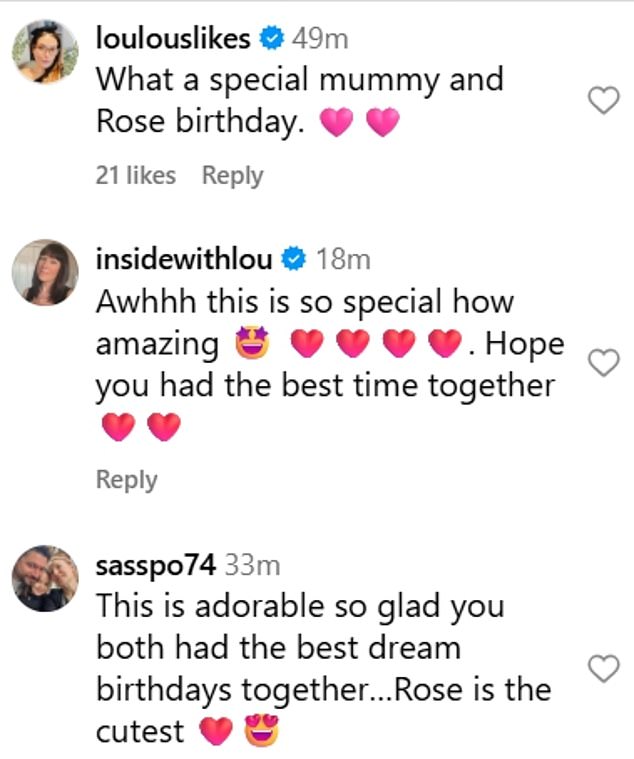
Task: Click the 33m timestamp
Action: pos(252,565)
